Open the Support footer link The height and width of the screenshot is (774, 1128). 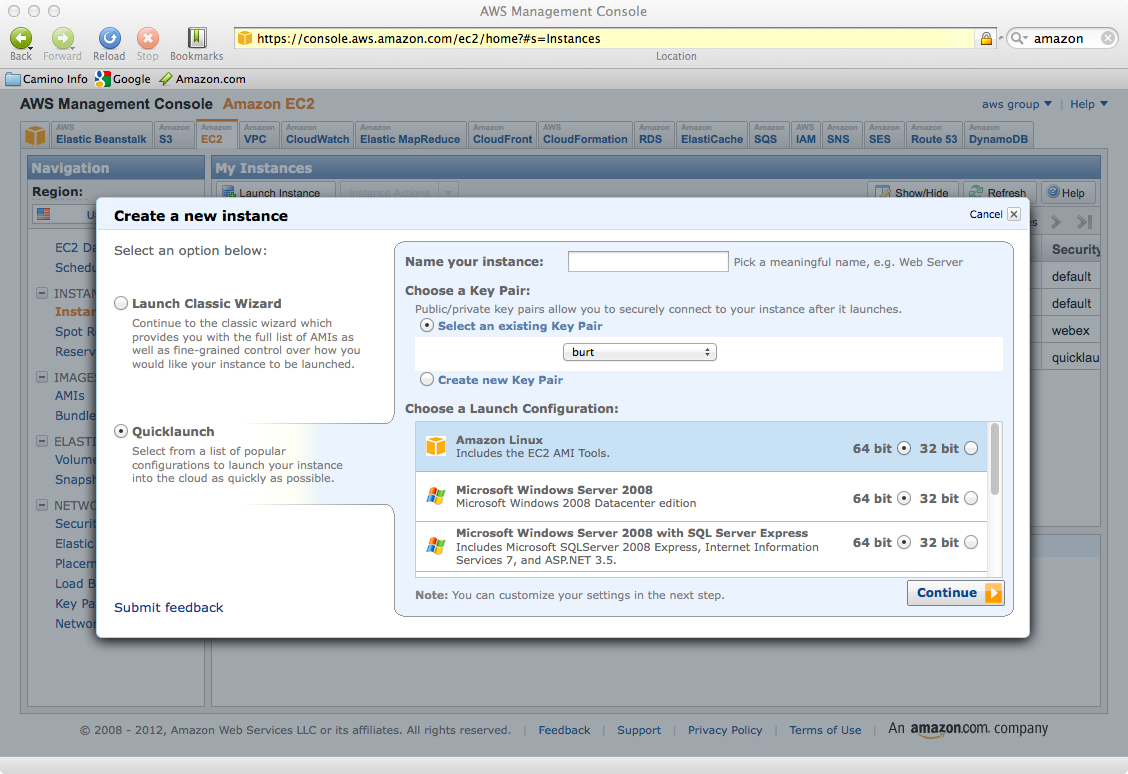click(x=639, y=730)
